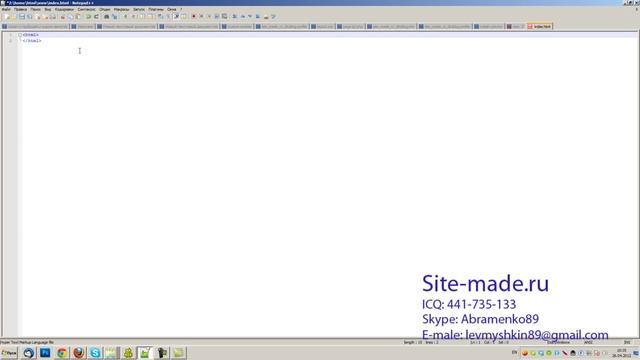Open the Правка menu
The width and height of the screenshot is (640, 360).
(20, 9)
